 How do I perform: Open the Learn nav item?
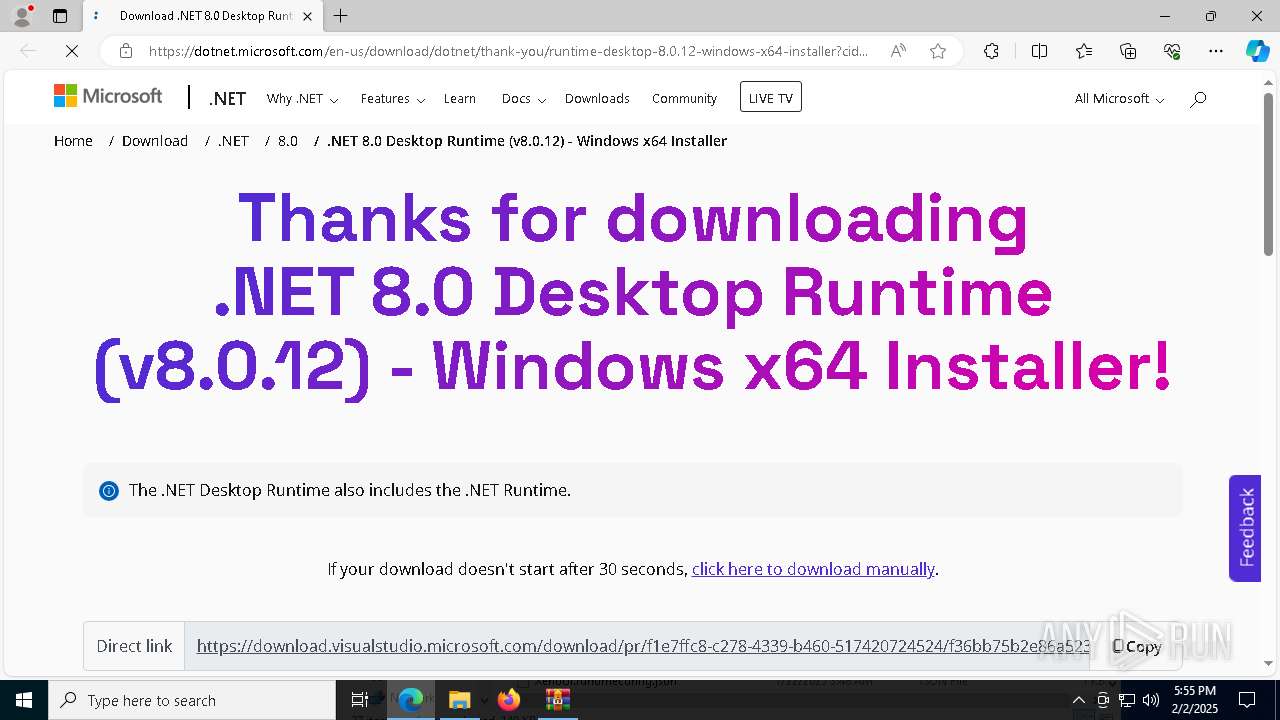(x=460, y=98)
